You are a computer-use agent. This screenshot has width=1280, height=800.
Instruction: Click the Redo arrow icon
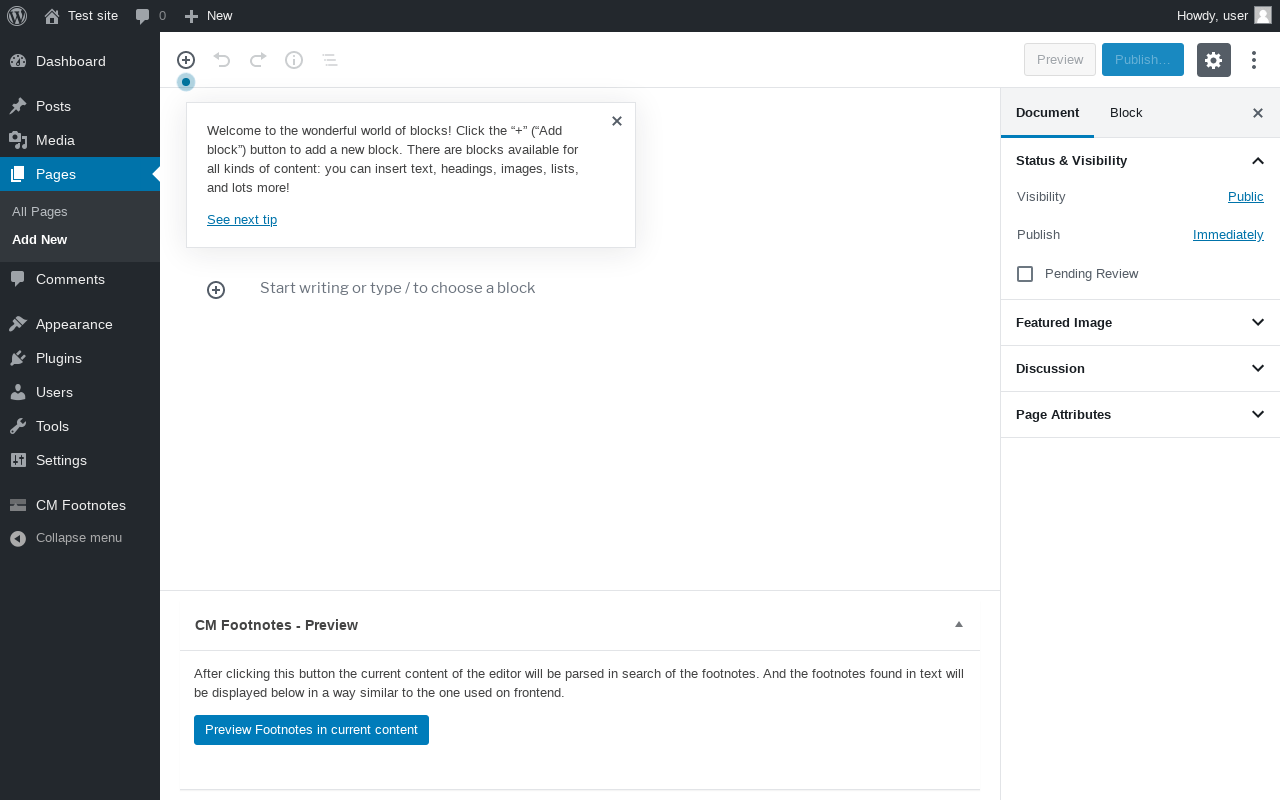coord(258,60)
